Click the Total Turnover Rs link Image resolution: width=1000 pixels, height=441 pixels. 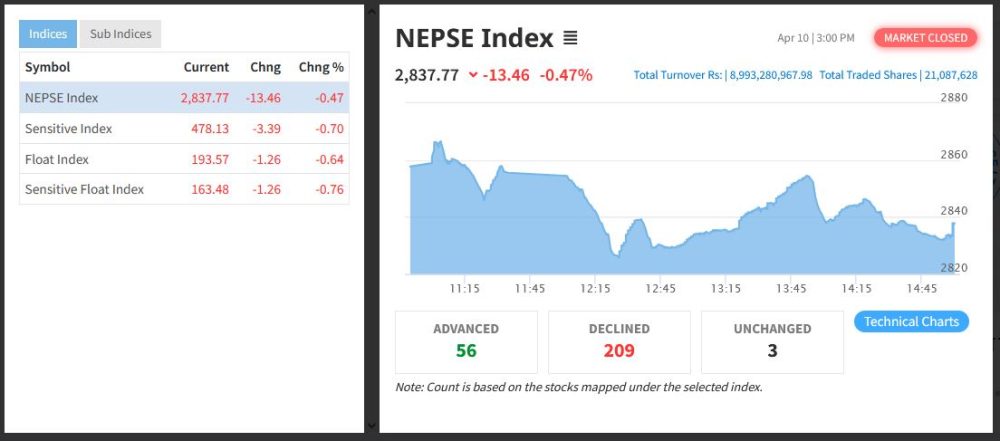click(x=723, y=75)
